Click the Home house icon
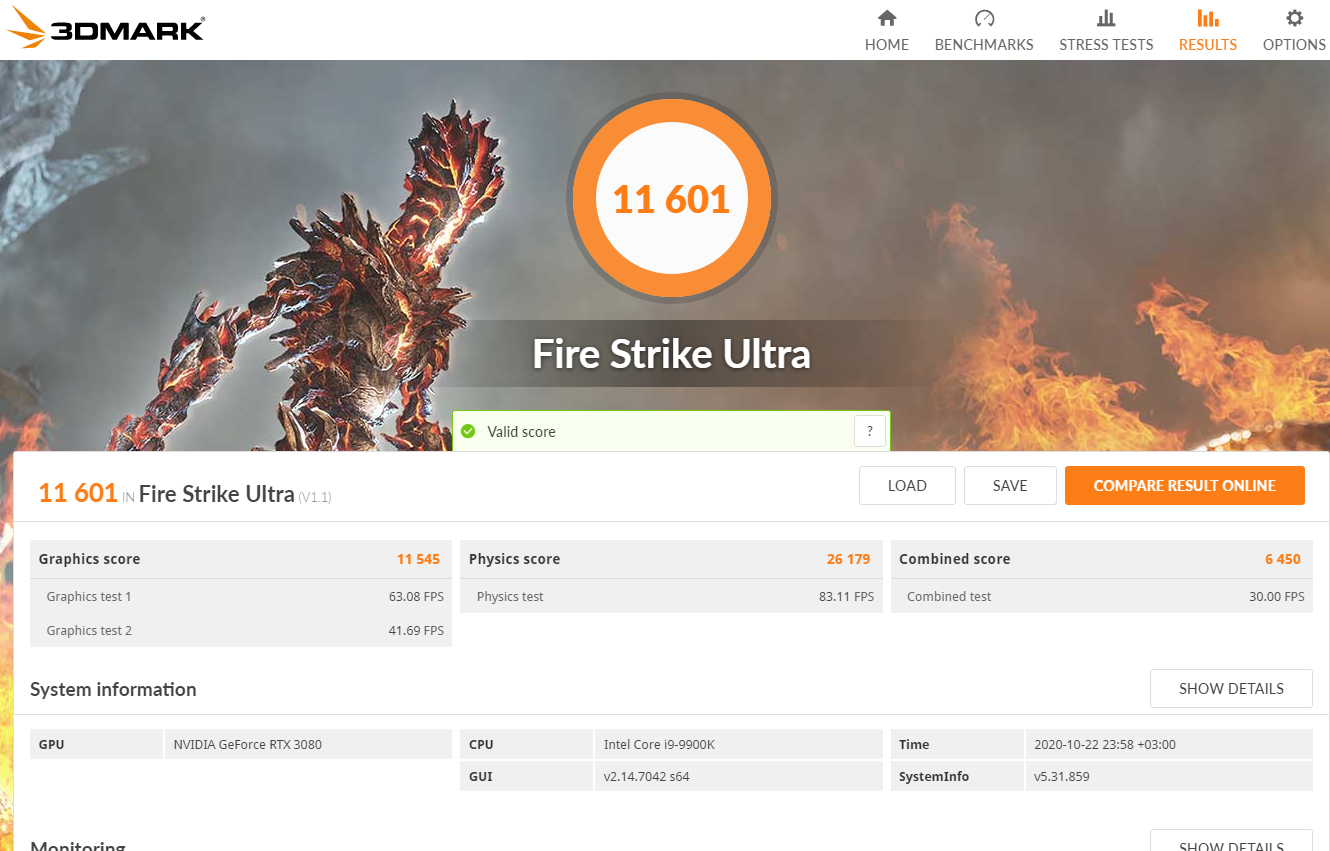This screenshot has width=1330, height=851. [x=887, y=18]
